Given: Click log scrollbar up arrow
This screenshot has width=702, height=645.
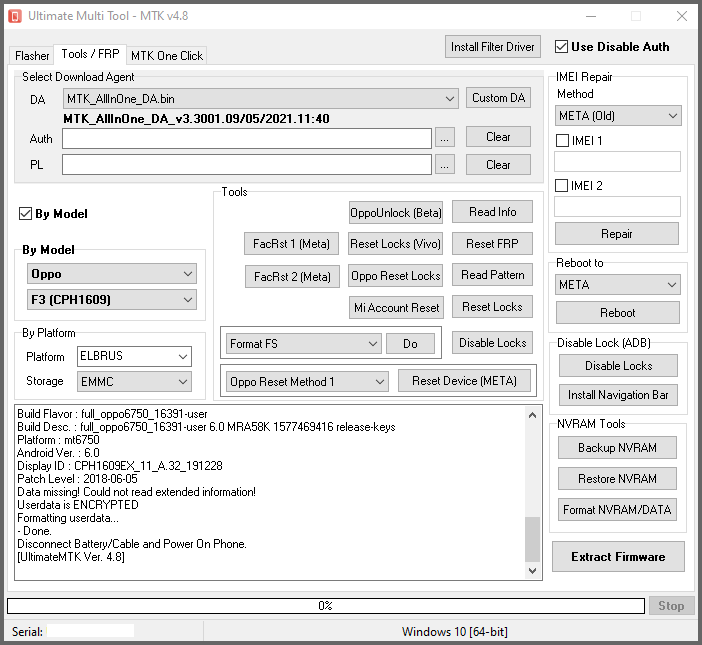Looking at the screenshot, I should click(532, 413).
